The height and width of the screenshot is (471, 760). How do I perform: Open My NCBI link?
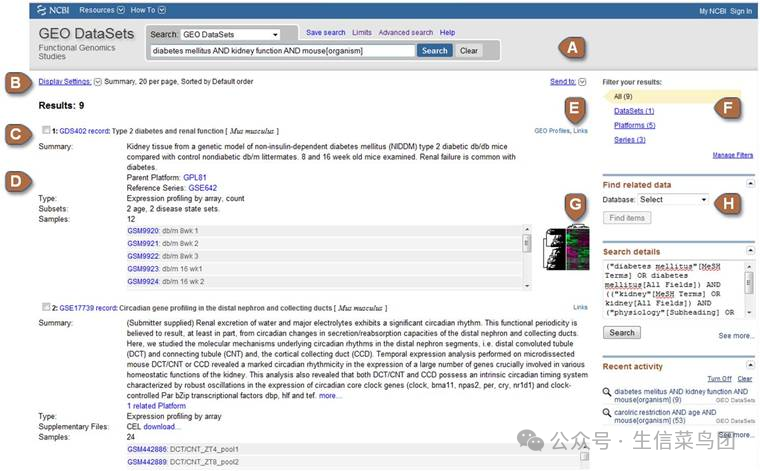pyautogui.click(x=712, y=11)
